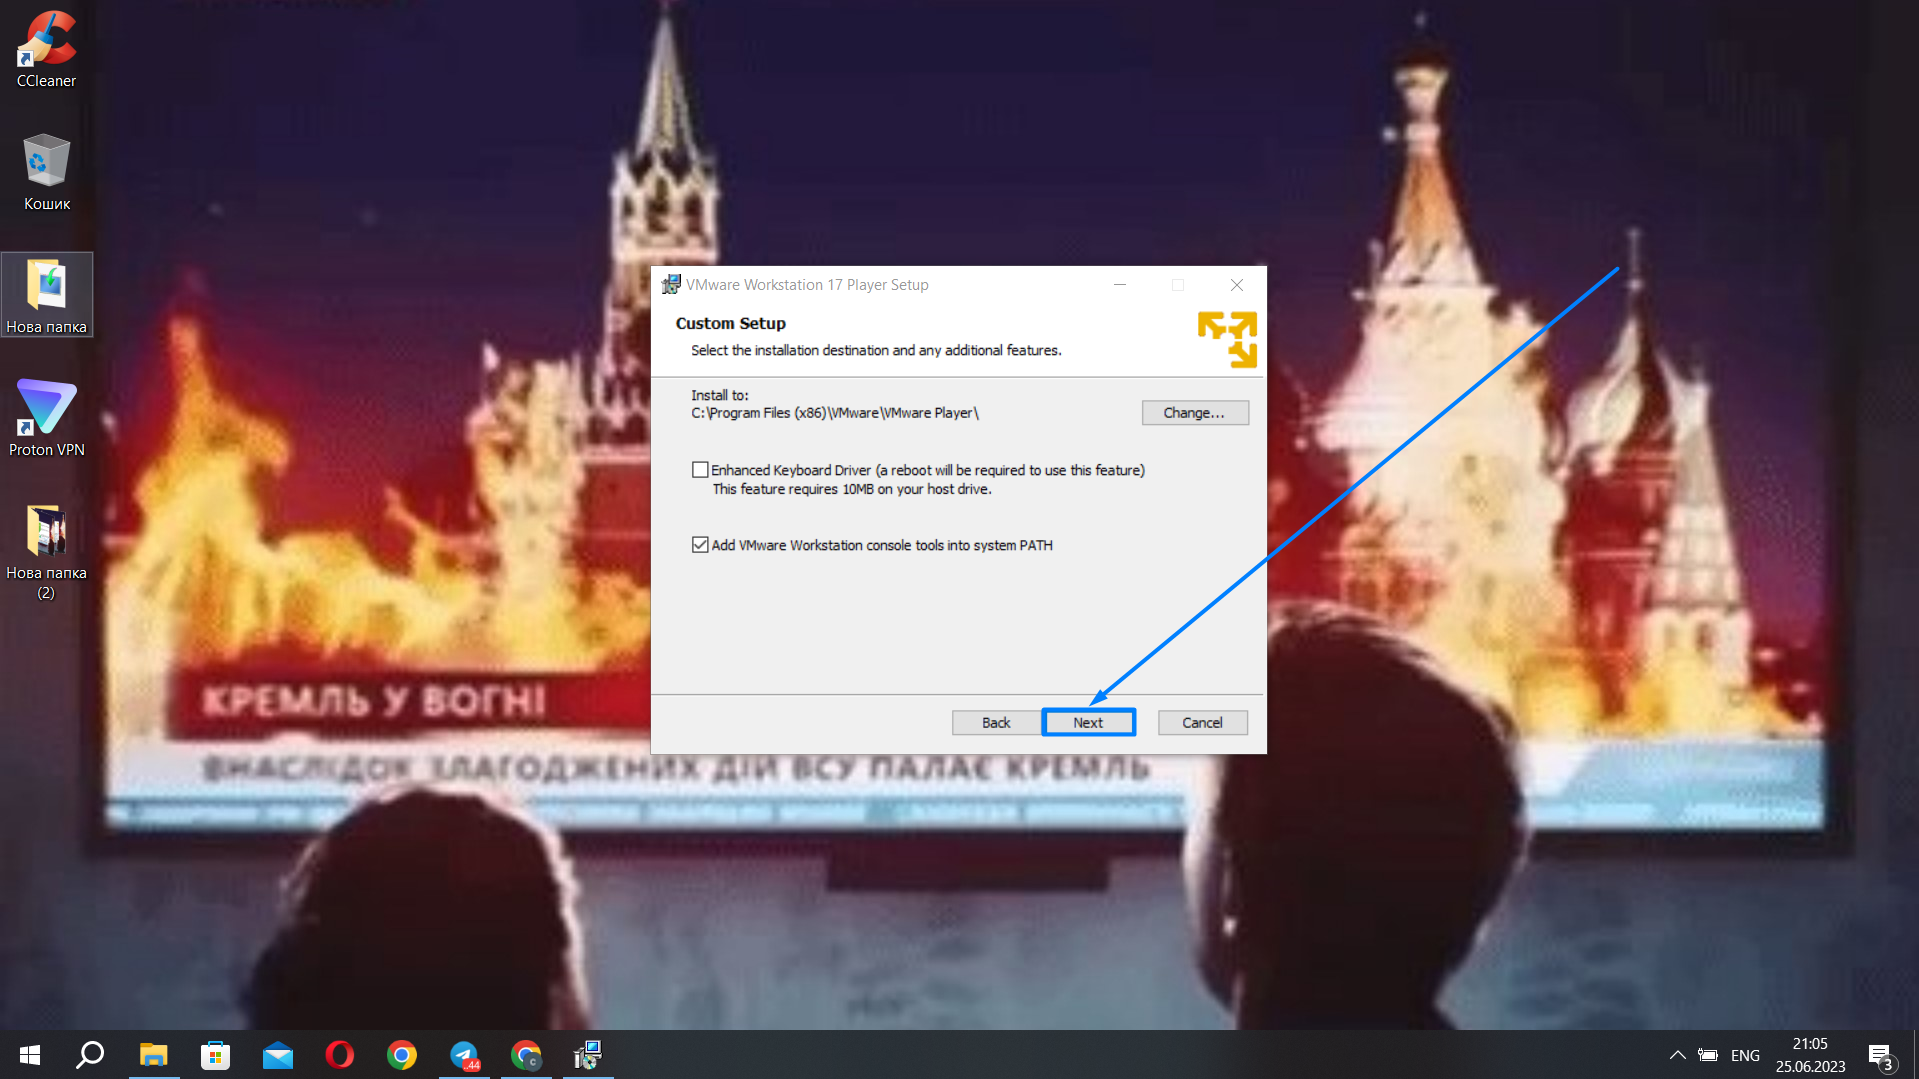Launch first Google Chrome taskbar icon
This screenshot has width=1919, height=1079.
coord(402,1055)
